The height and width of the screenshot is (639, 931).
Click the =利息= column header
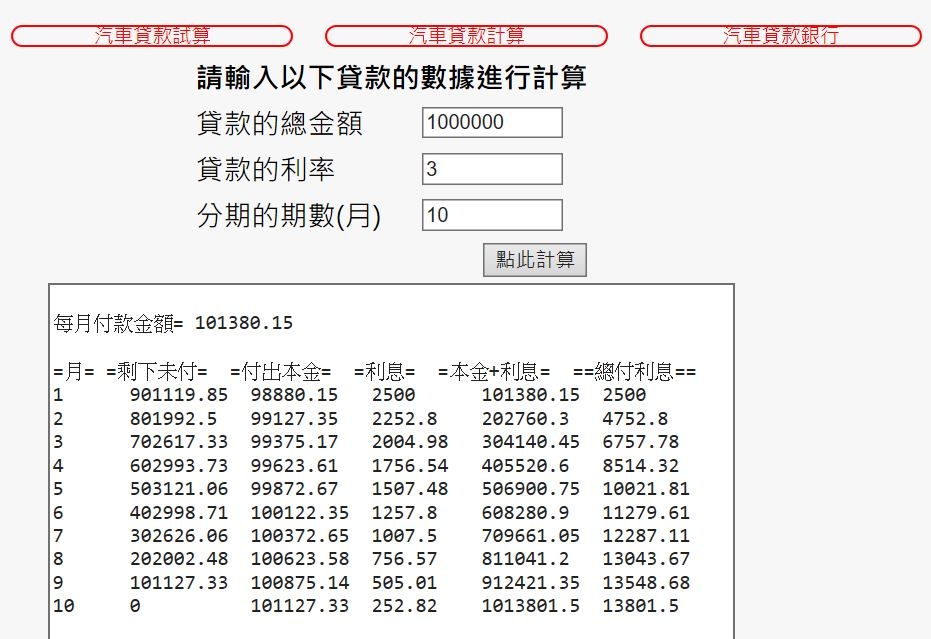(384, 372)
